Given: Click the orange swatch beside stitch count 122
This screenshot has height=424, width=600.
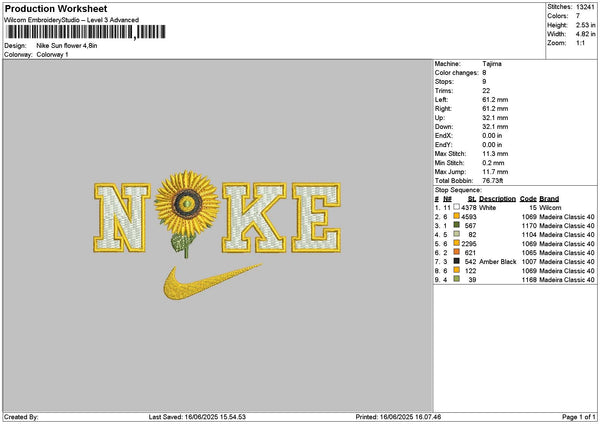Looking at the screenshot, I should [457, 270].
